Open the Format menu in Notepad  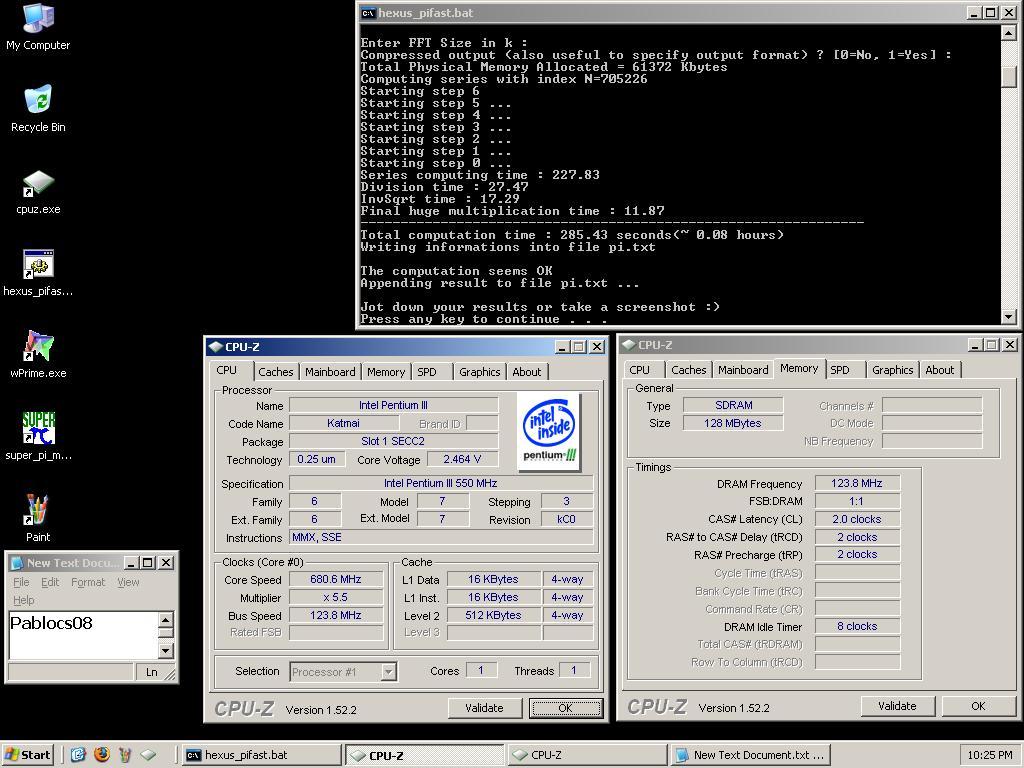88,583
